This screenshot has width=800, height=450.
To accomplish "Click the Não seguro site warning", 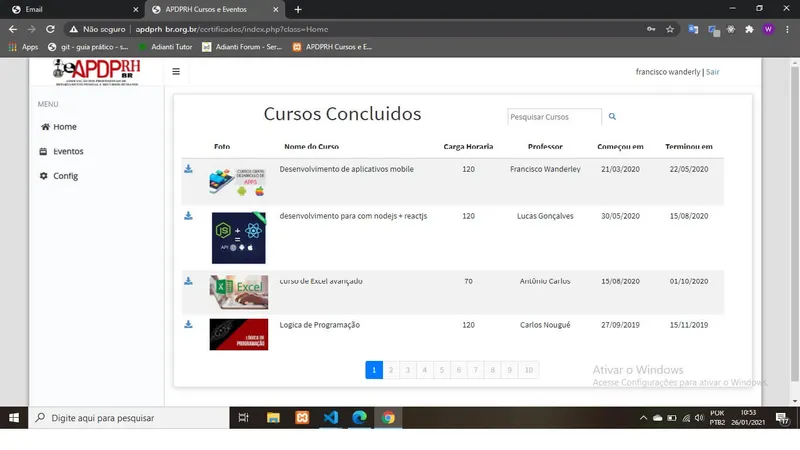I will [97, 29].
